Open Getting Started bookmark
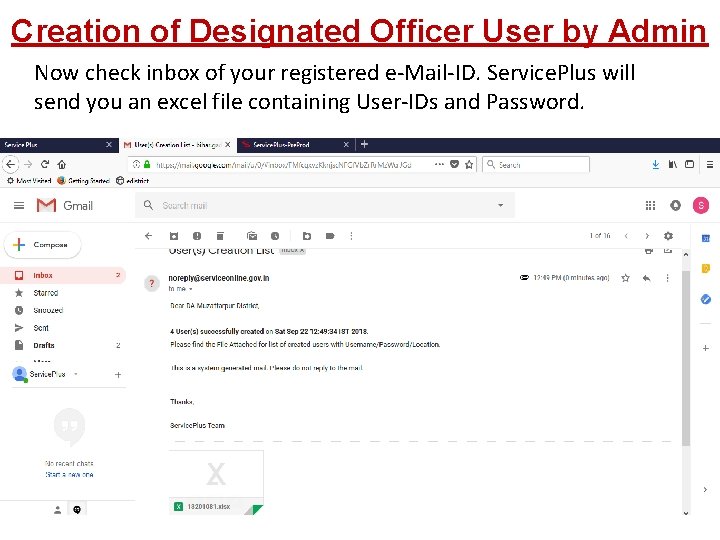This screenshot has width=720, height=540. pyautogui.click(x=84, y=180)
